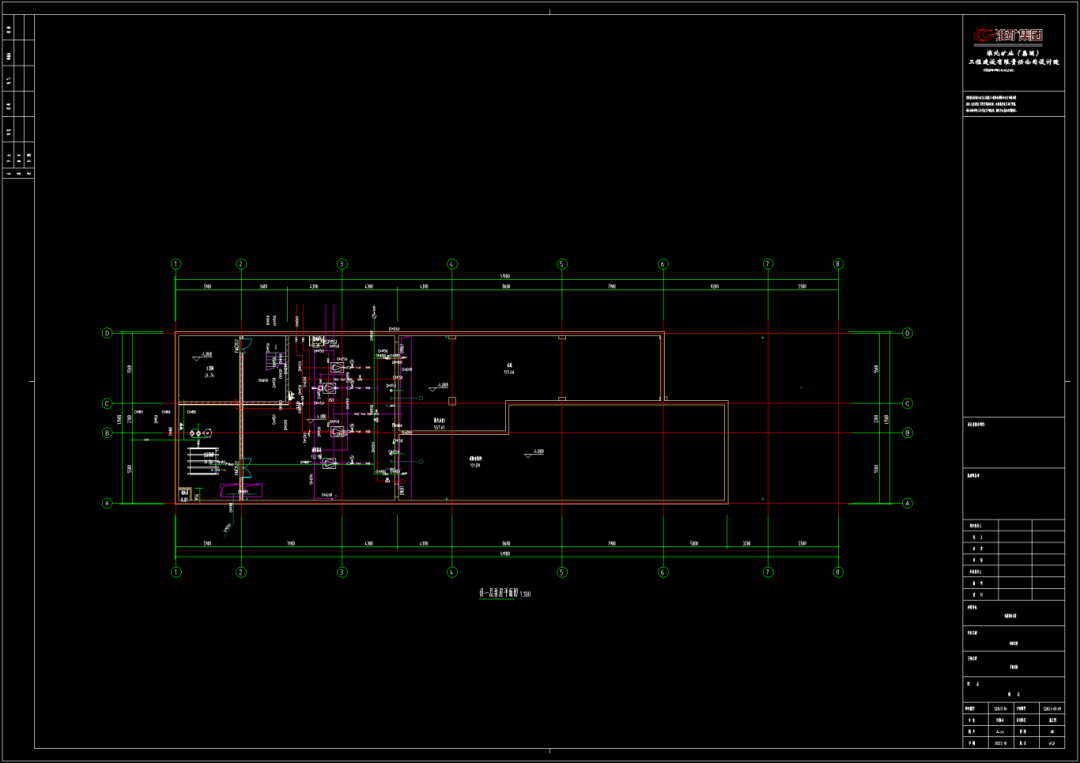The height and width of the screenshot is (763, 1080).
Task: Pick axis bubble 4 in the bottom row
Action: click(x=452, y=572)
